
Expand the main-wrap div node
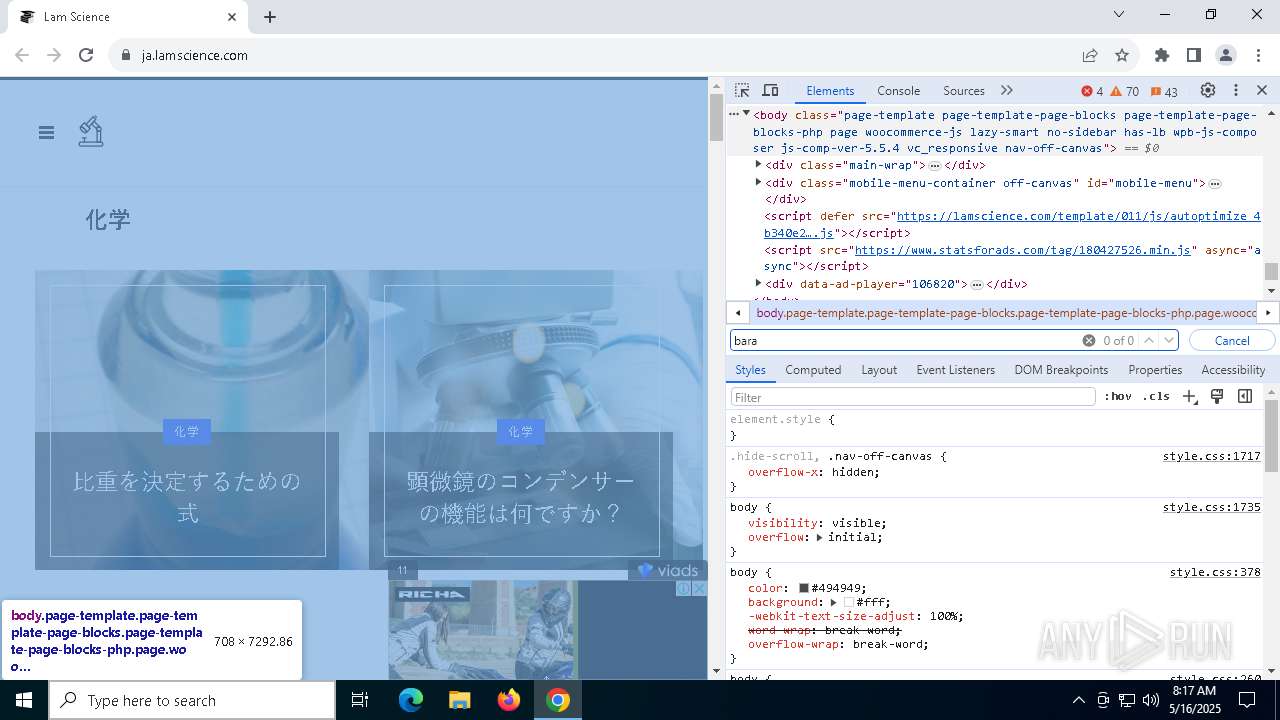[758, 164]
